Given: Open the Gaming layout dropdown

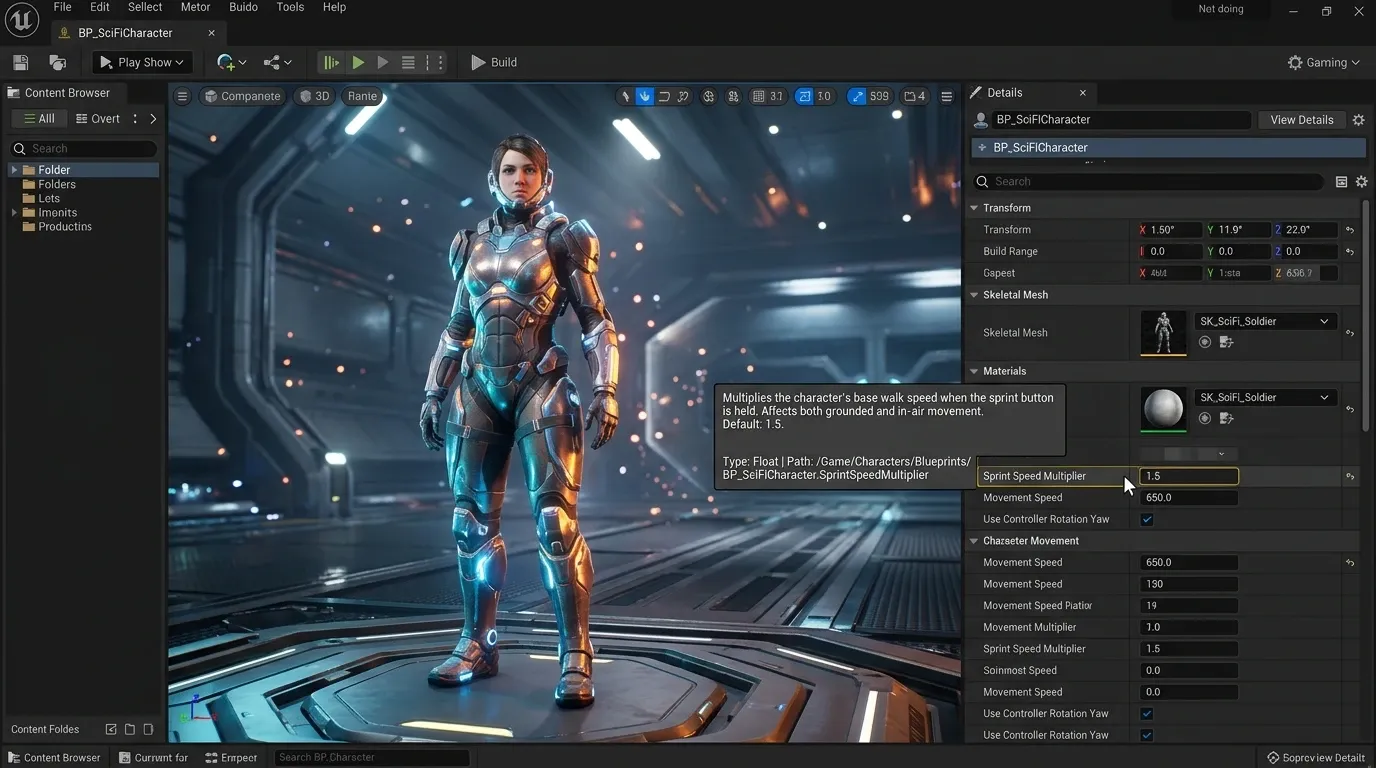Looking at the screenshot, I should pos(1324,62).
